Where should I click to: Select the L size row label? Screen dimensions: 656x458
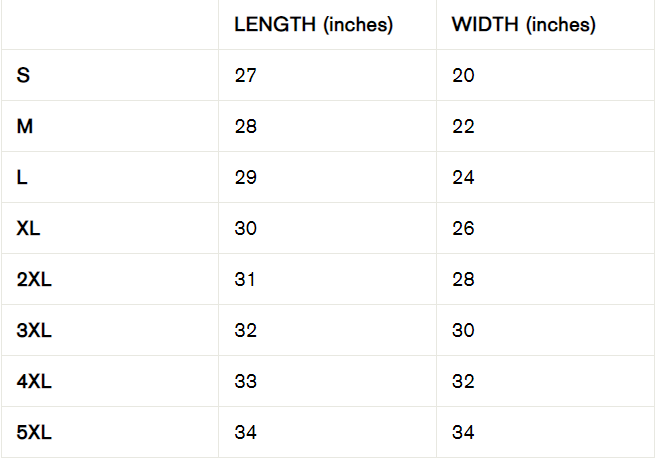tap(22, 178)
